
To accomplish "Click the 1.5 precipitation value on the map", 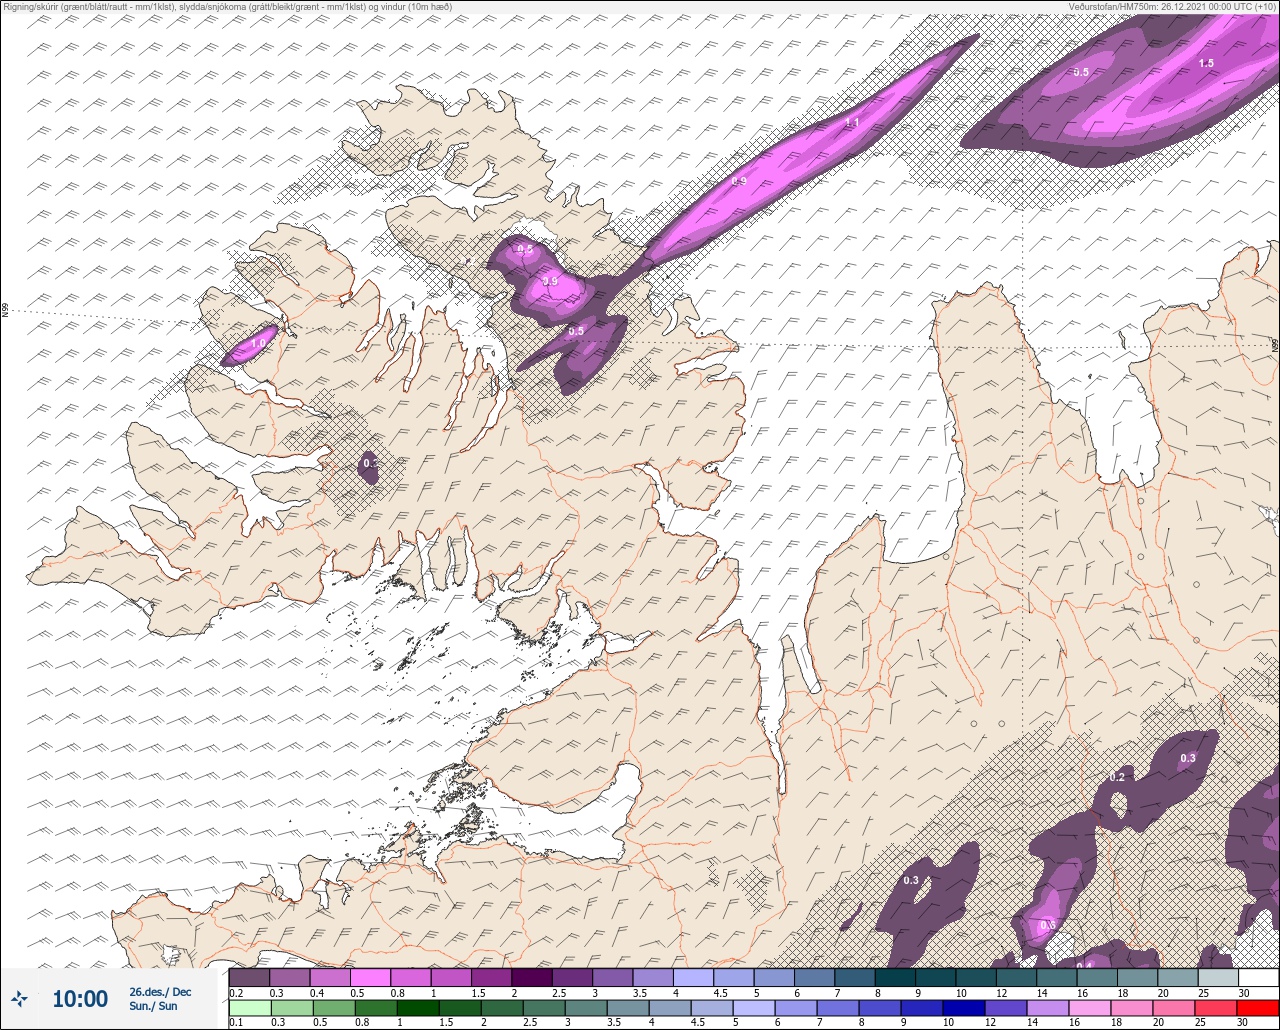I will pos(1206,63).
